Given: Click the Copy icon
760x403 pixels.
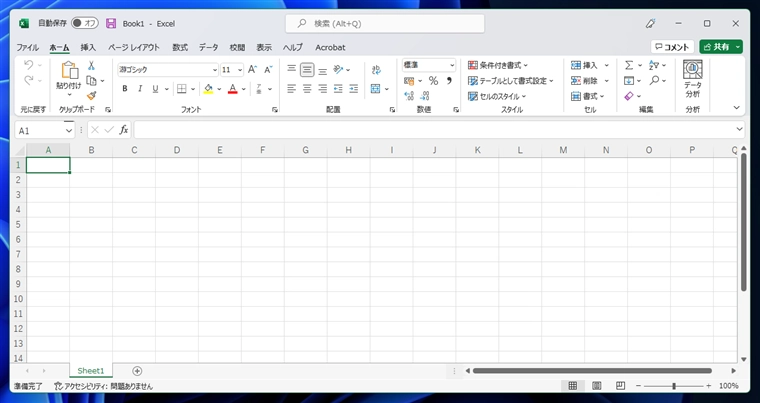Looking at the screenshot, I should [x=91, y=81].
